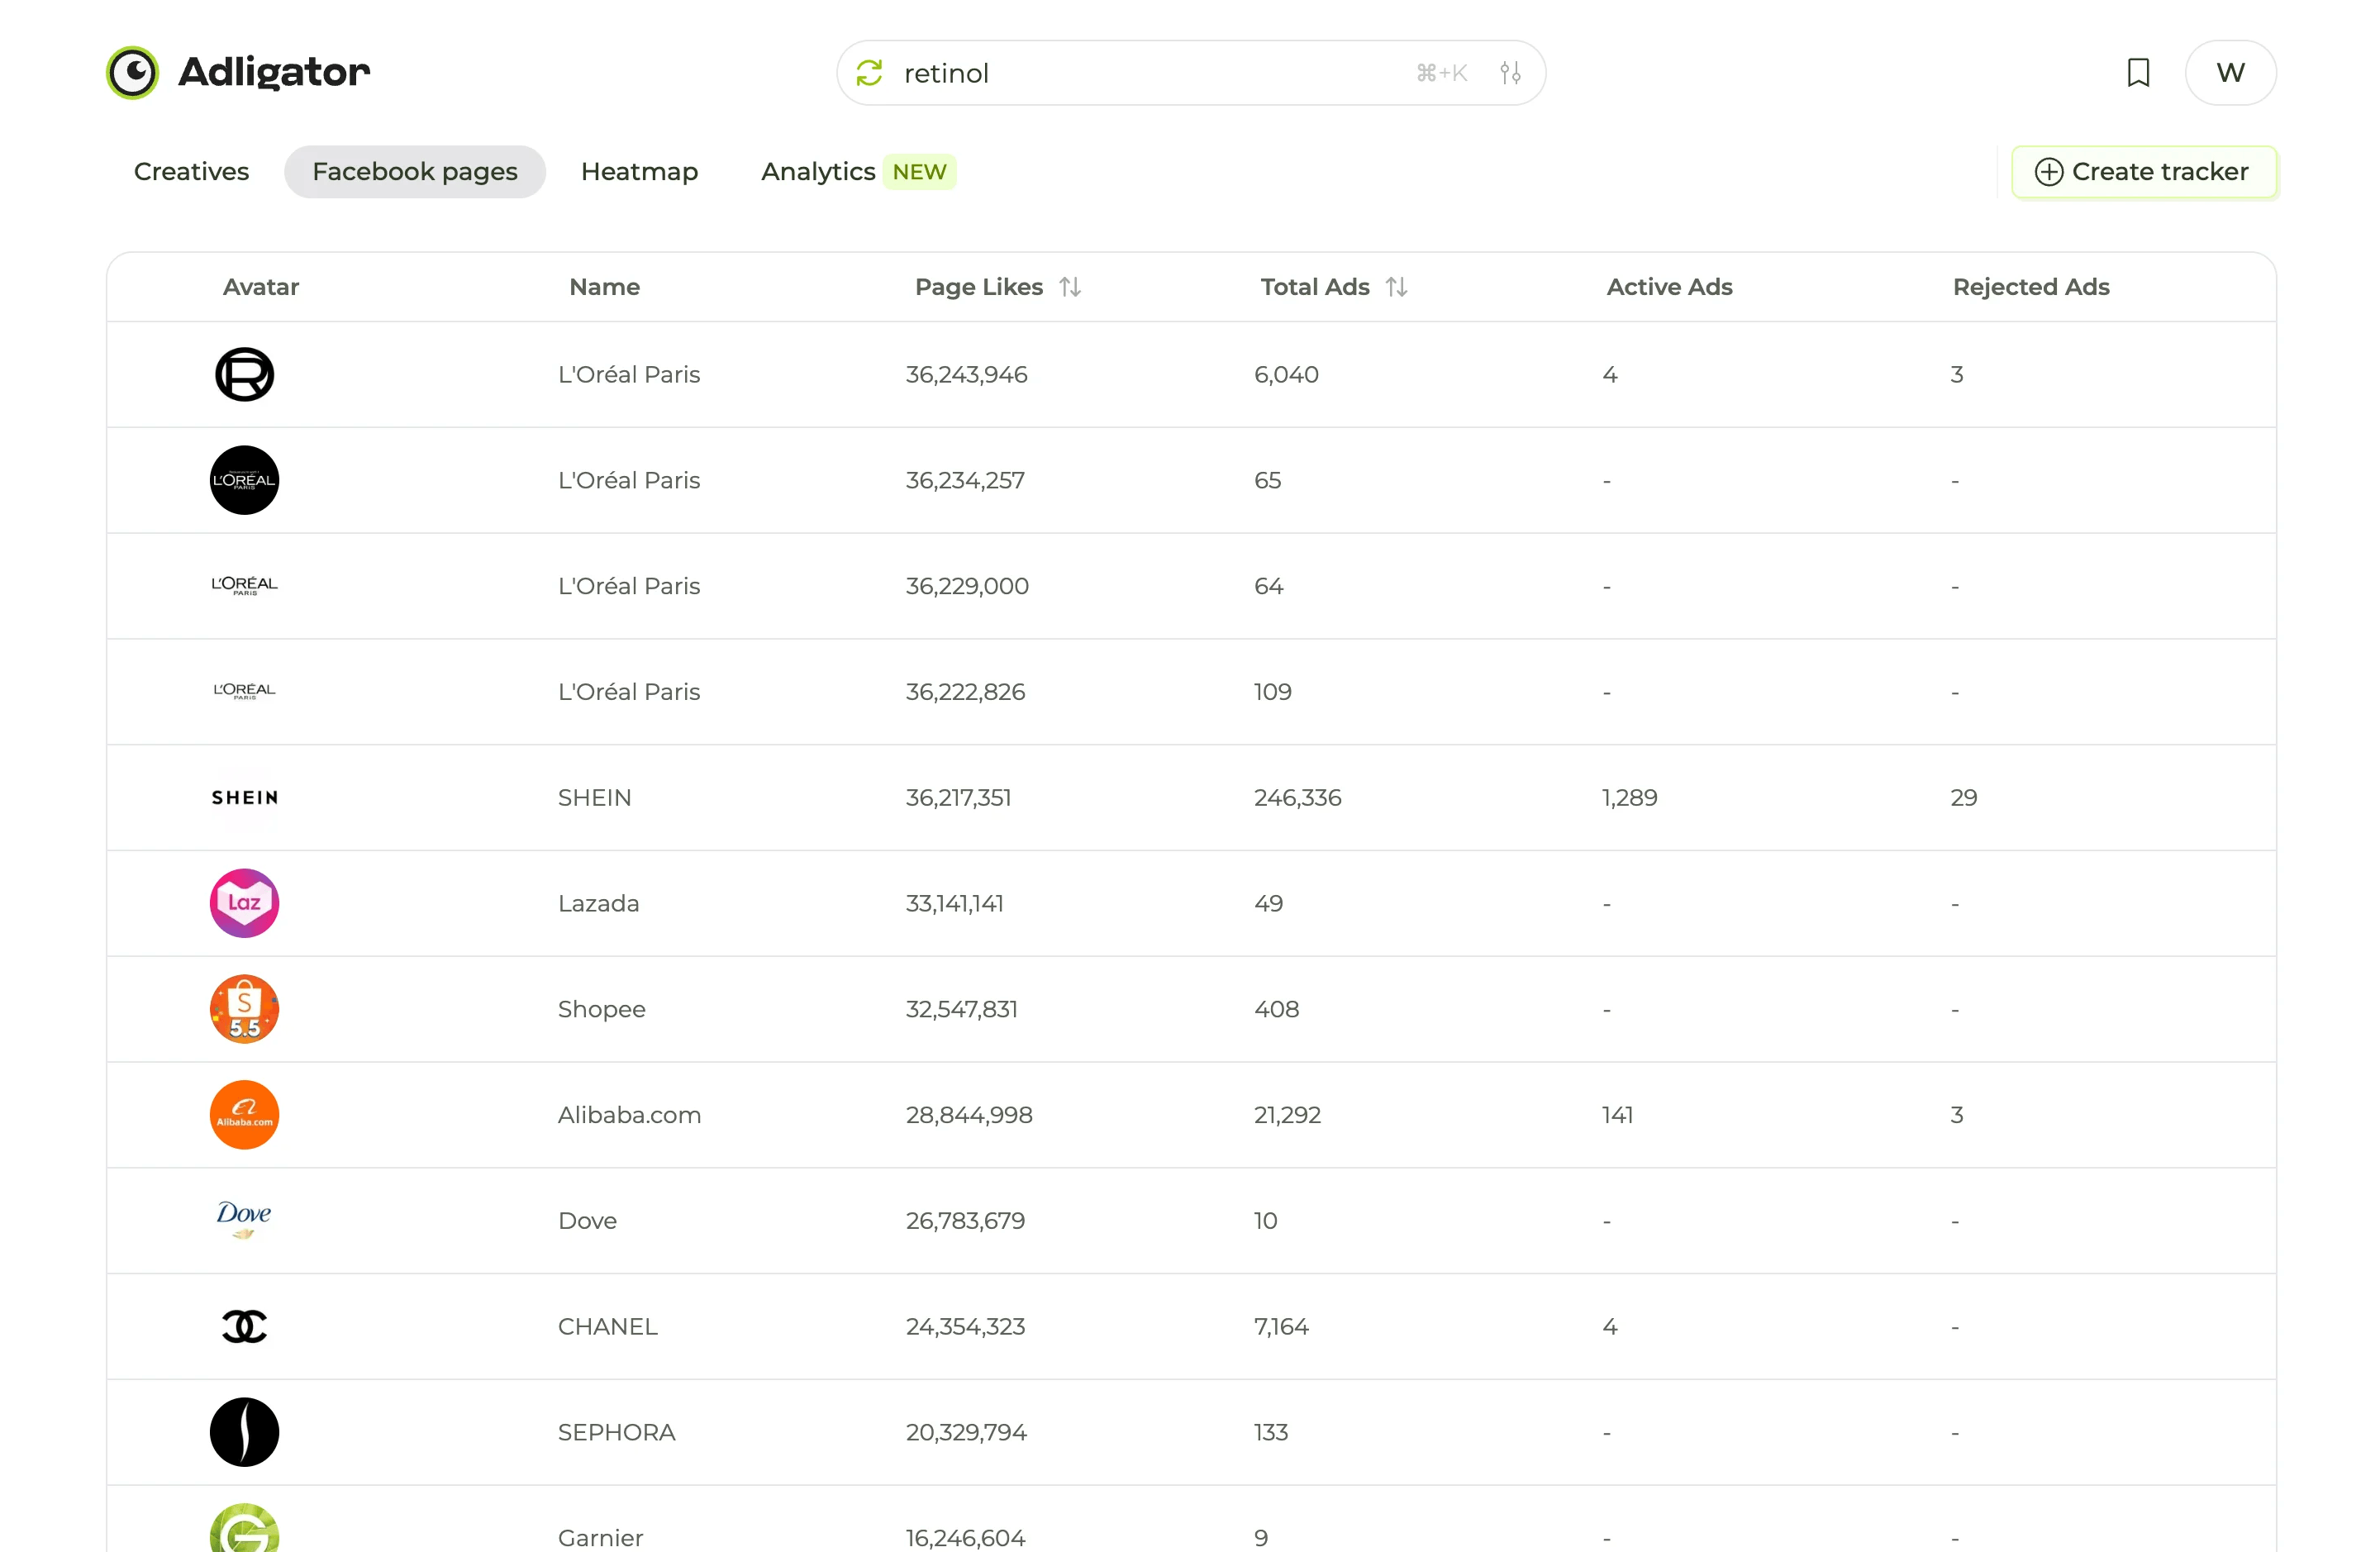
Task: Click Shopee total ads value 408
Action: pyautogui.click(x=1276, y=1009)
